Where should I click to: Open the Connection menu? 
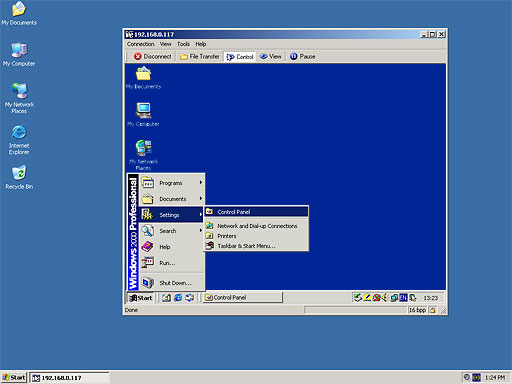click(140, 44)
